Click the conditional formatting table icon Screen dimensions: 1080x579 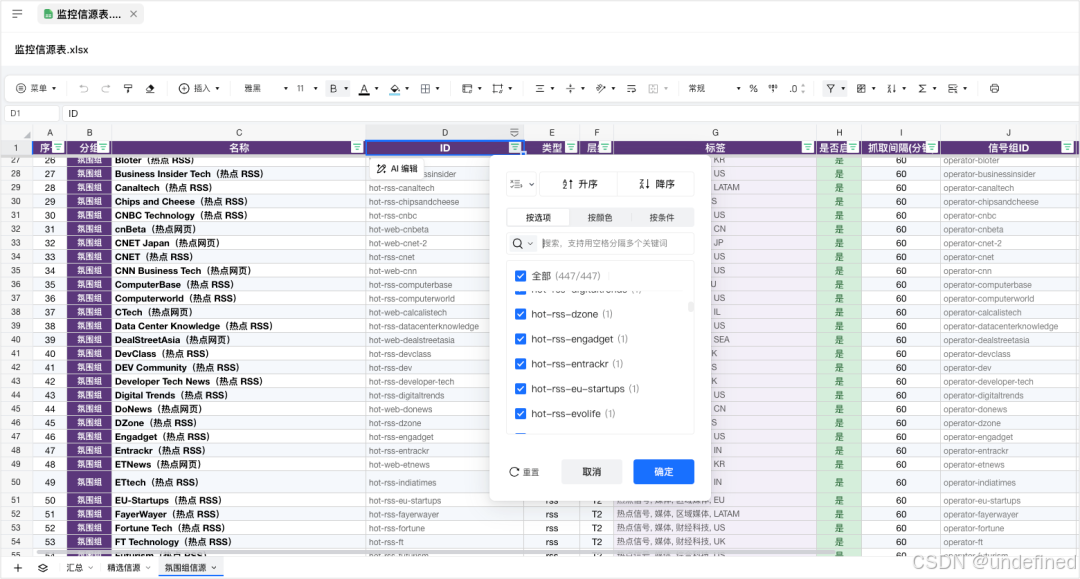click(861, 88)
